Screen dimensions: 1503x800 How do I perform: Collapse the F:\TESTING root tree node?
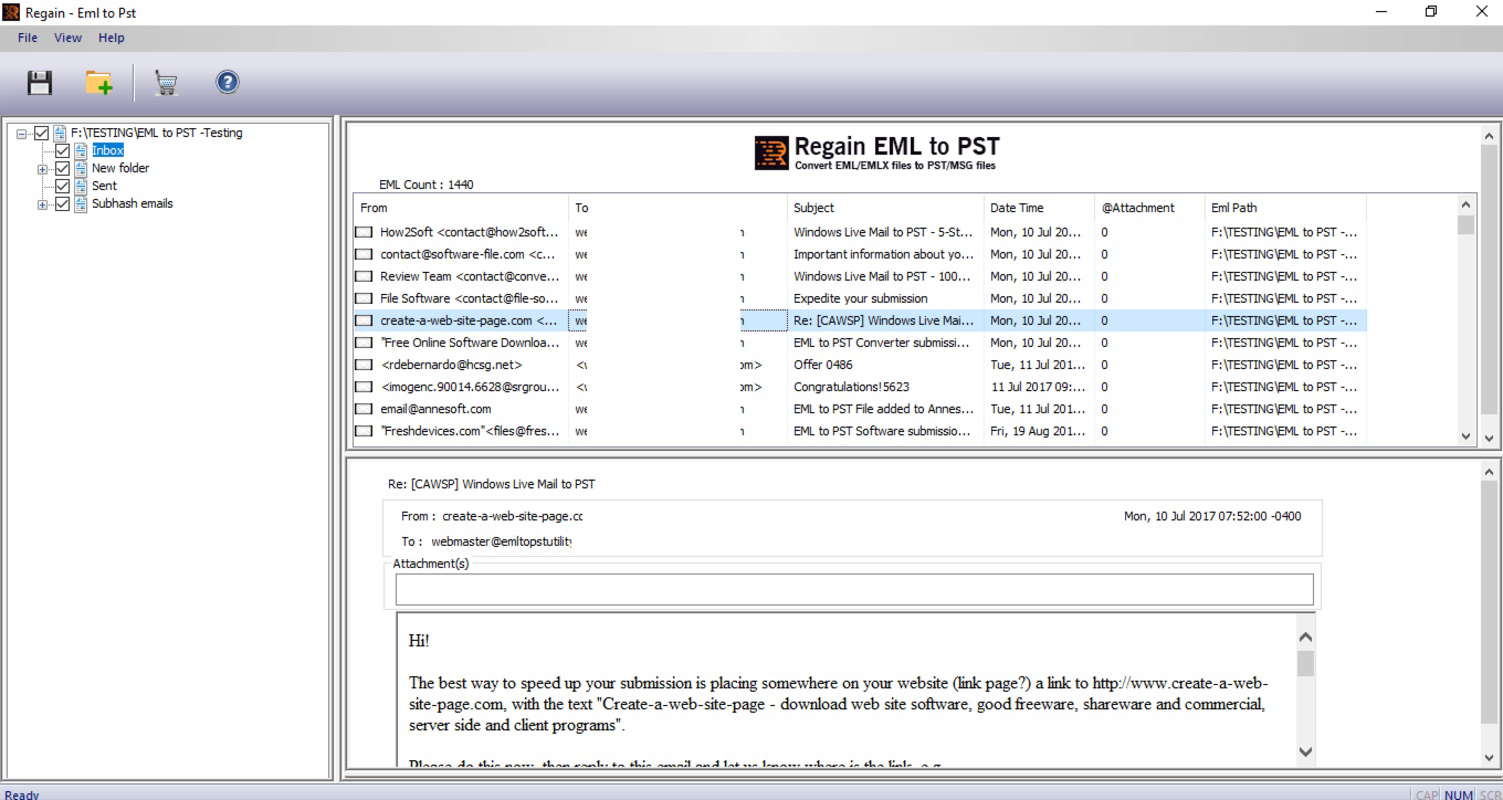click(22, 133)
